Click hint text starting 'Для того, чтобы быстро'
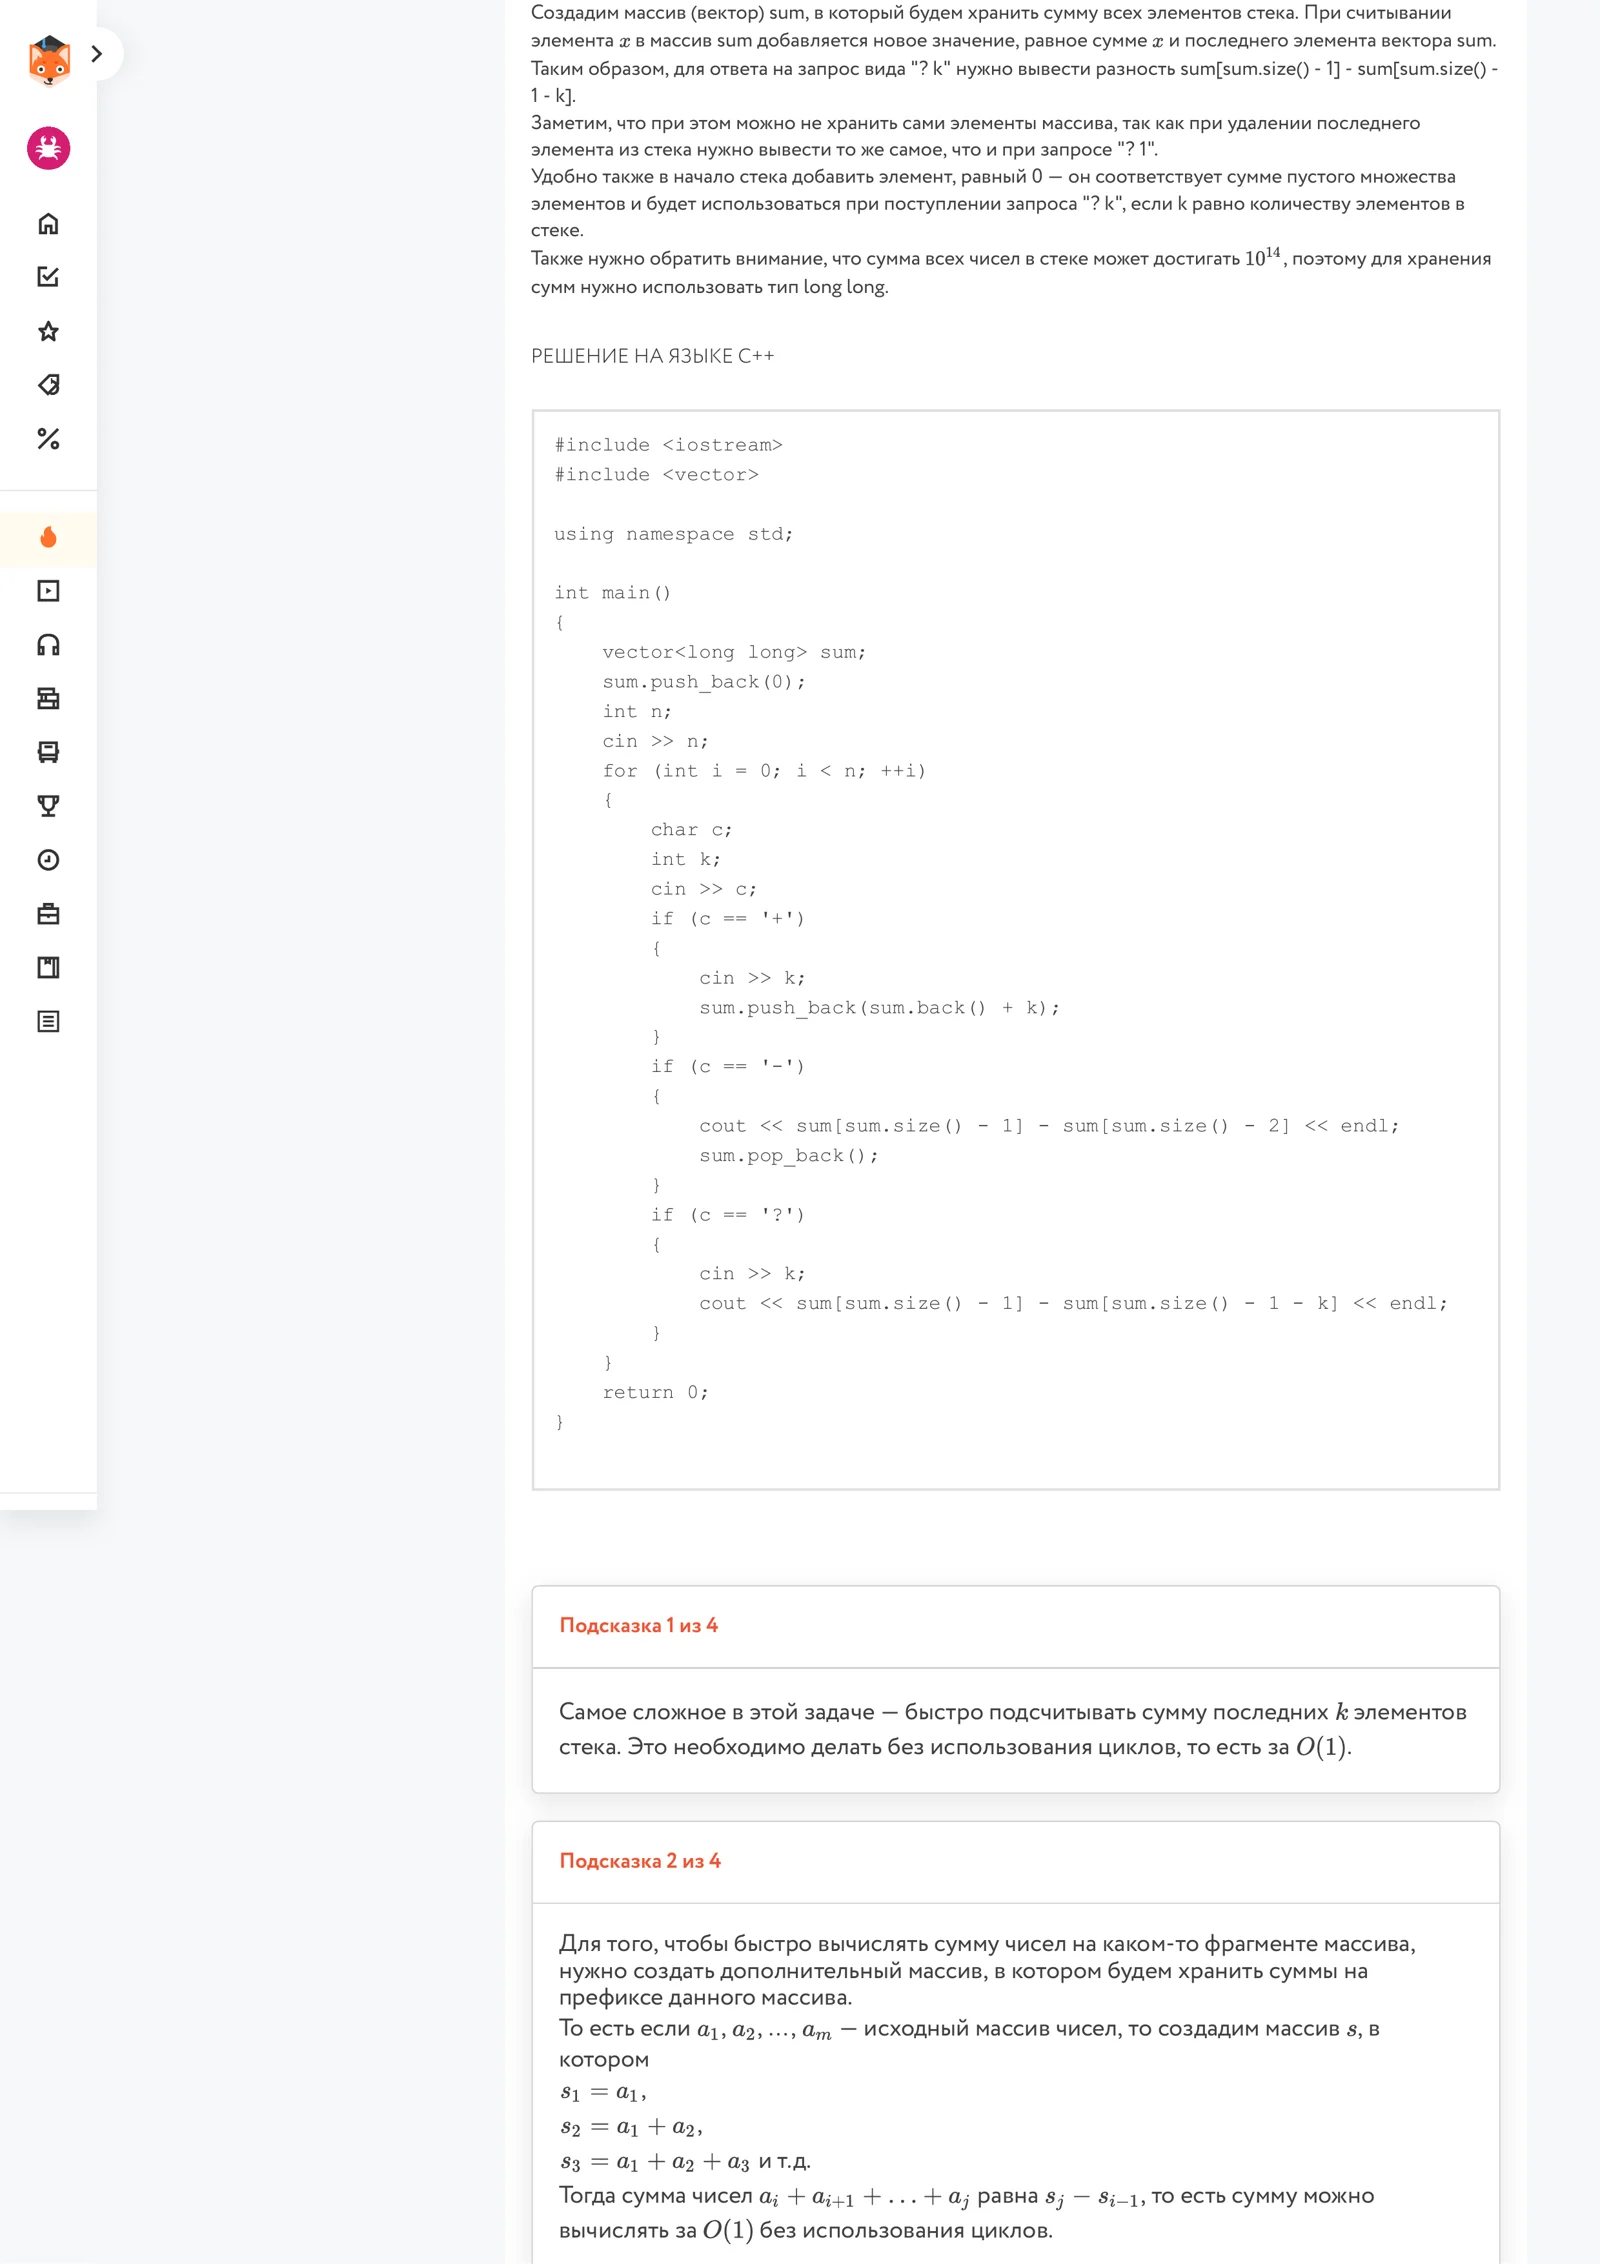 click(987, 1970)
